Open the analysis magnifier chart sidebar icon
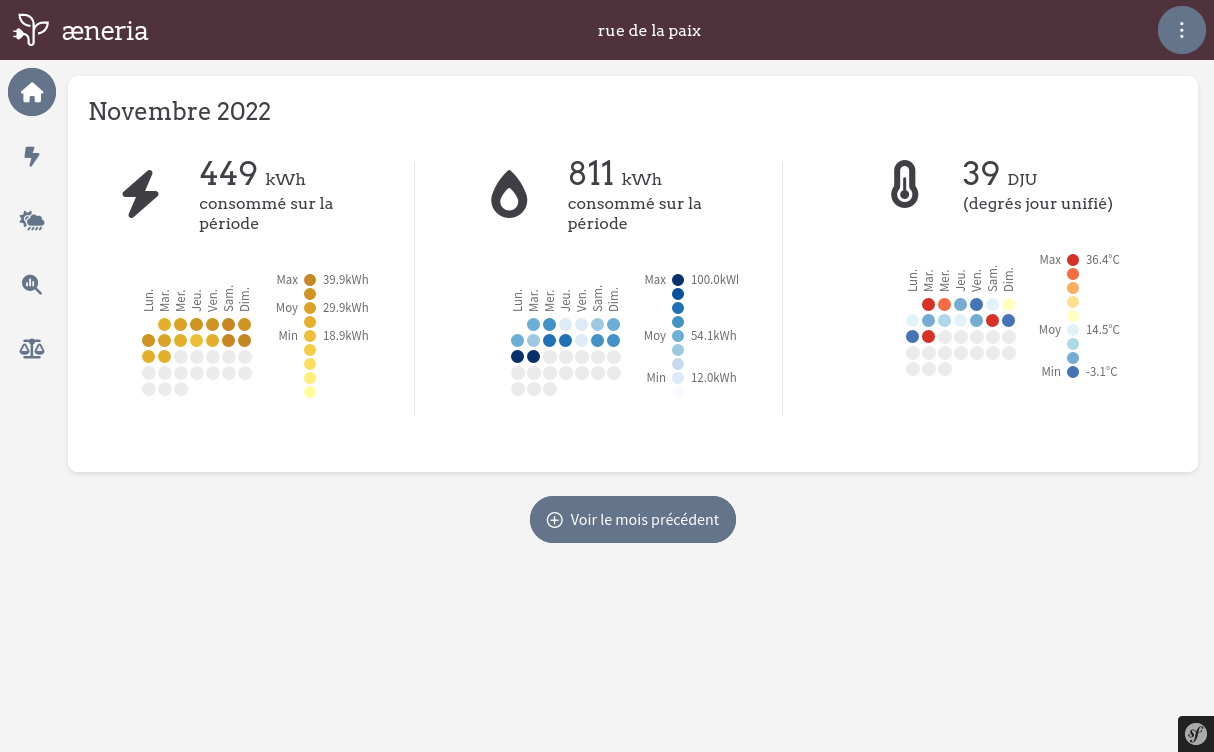The height and width of the screenshot is (752, 1214). [32, 284]
